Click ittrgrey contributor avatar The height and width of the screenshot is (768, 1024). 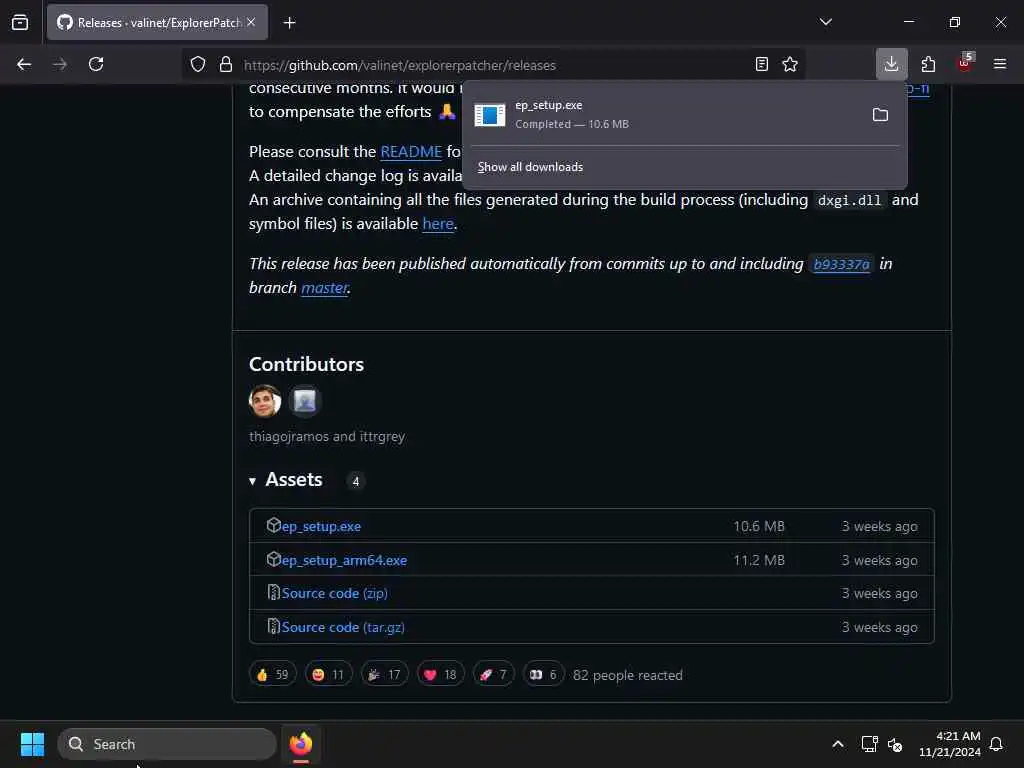tap(304, 401)
